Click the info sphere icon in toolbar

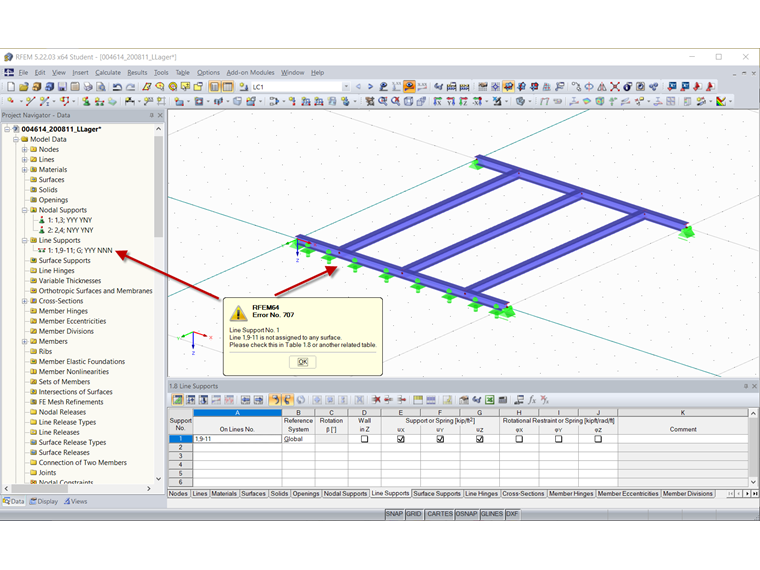pyautogui.click(x=628, y=87)
